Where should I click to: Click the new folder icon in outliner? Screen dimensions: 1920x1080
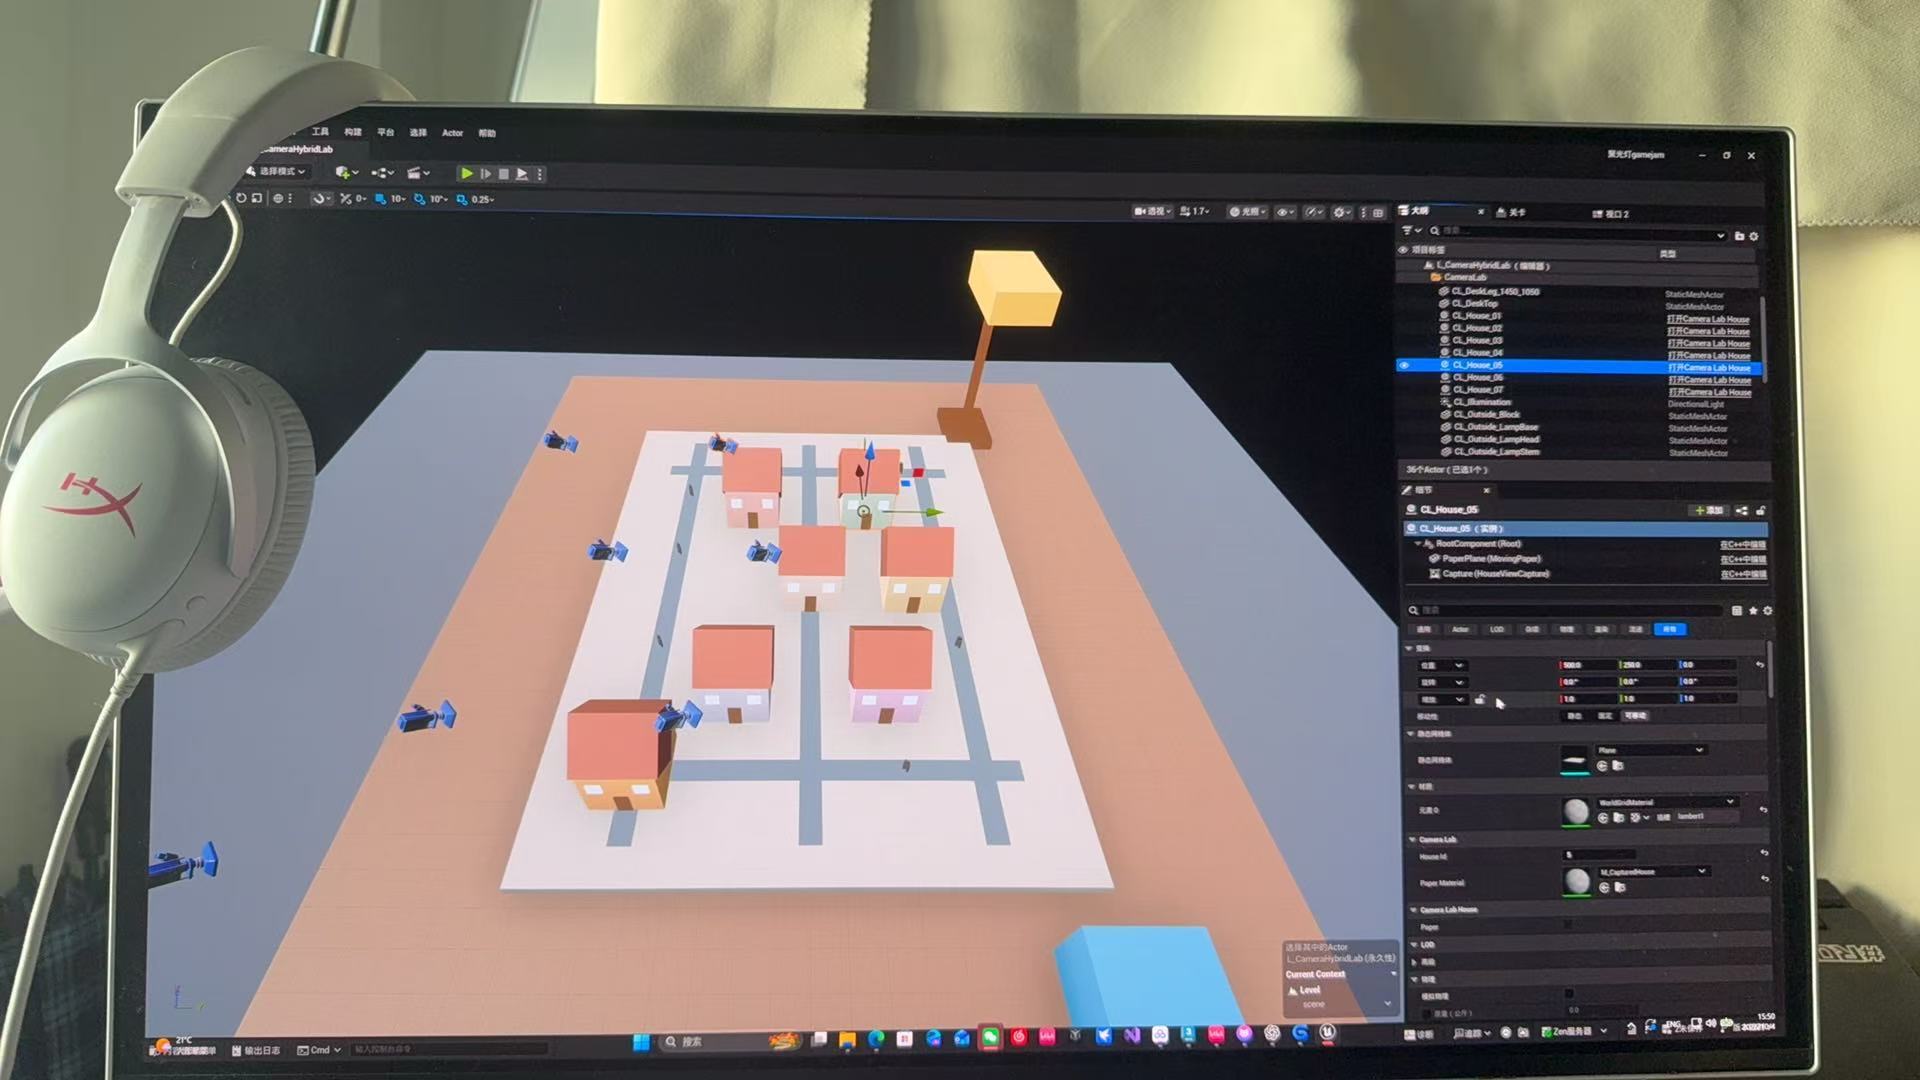1739,236
